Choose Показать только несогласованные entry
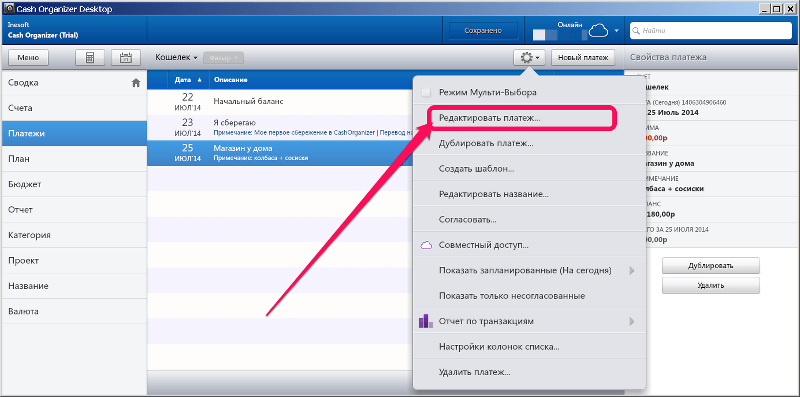Image resolution: width=800 pixels, height=397 pixels. [x=529, y=296]
